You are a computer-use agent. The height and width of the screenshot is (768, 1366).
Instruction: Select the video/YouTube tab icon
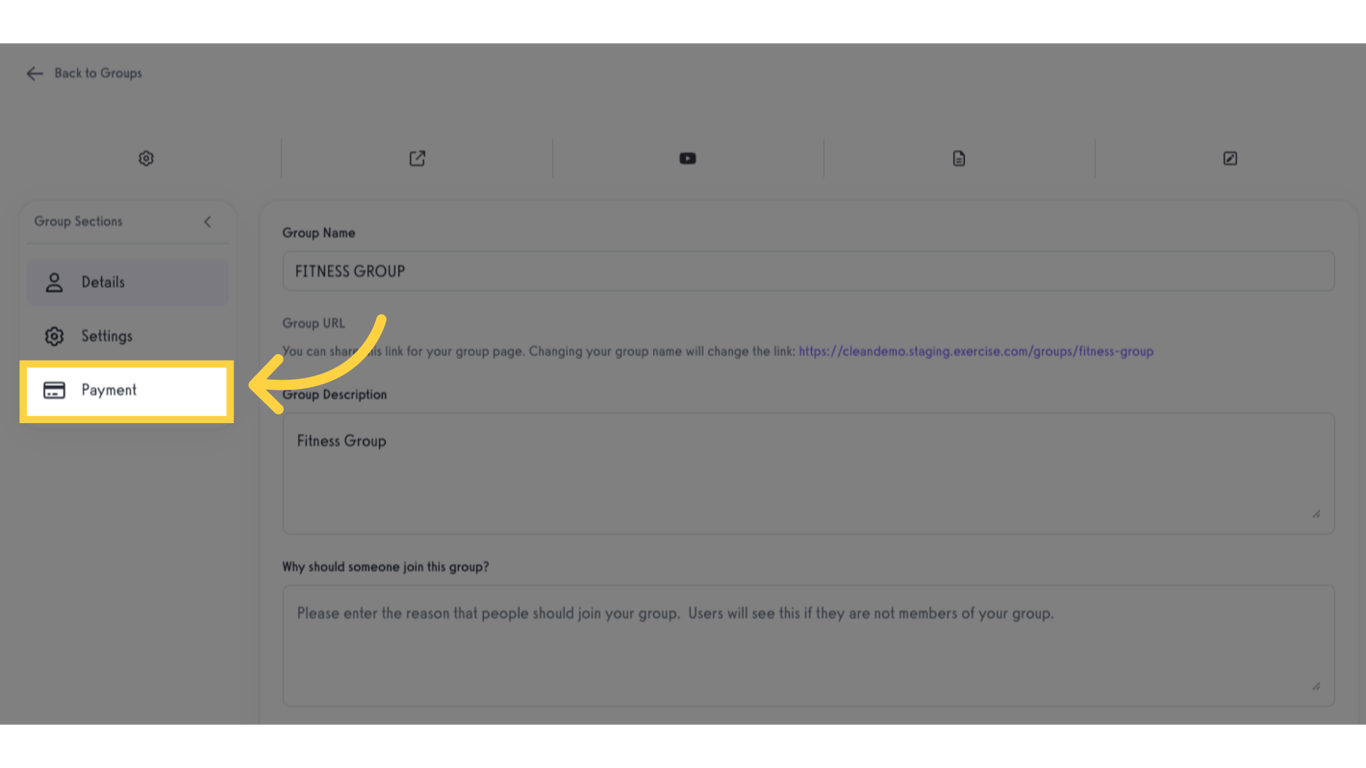(x=687, y=158)
